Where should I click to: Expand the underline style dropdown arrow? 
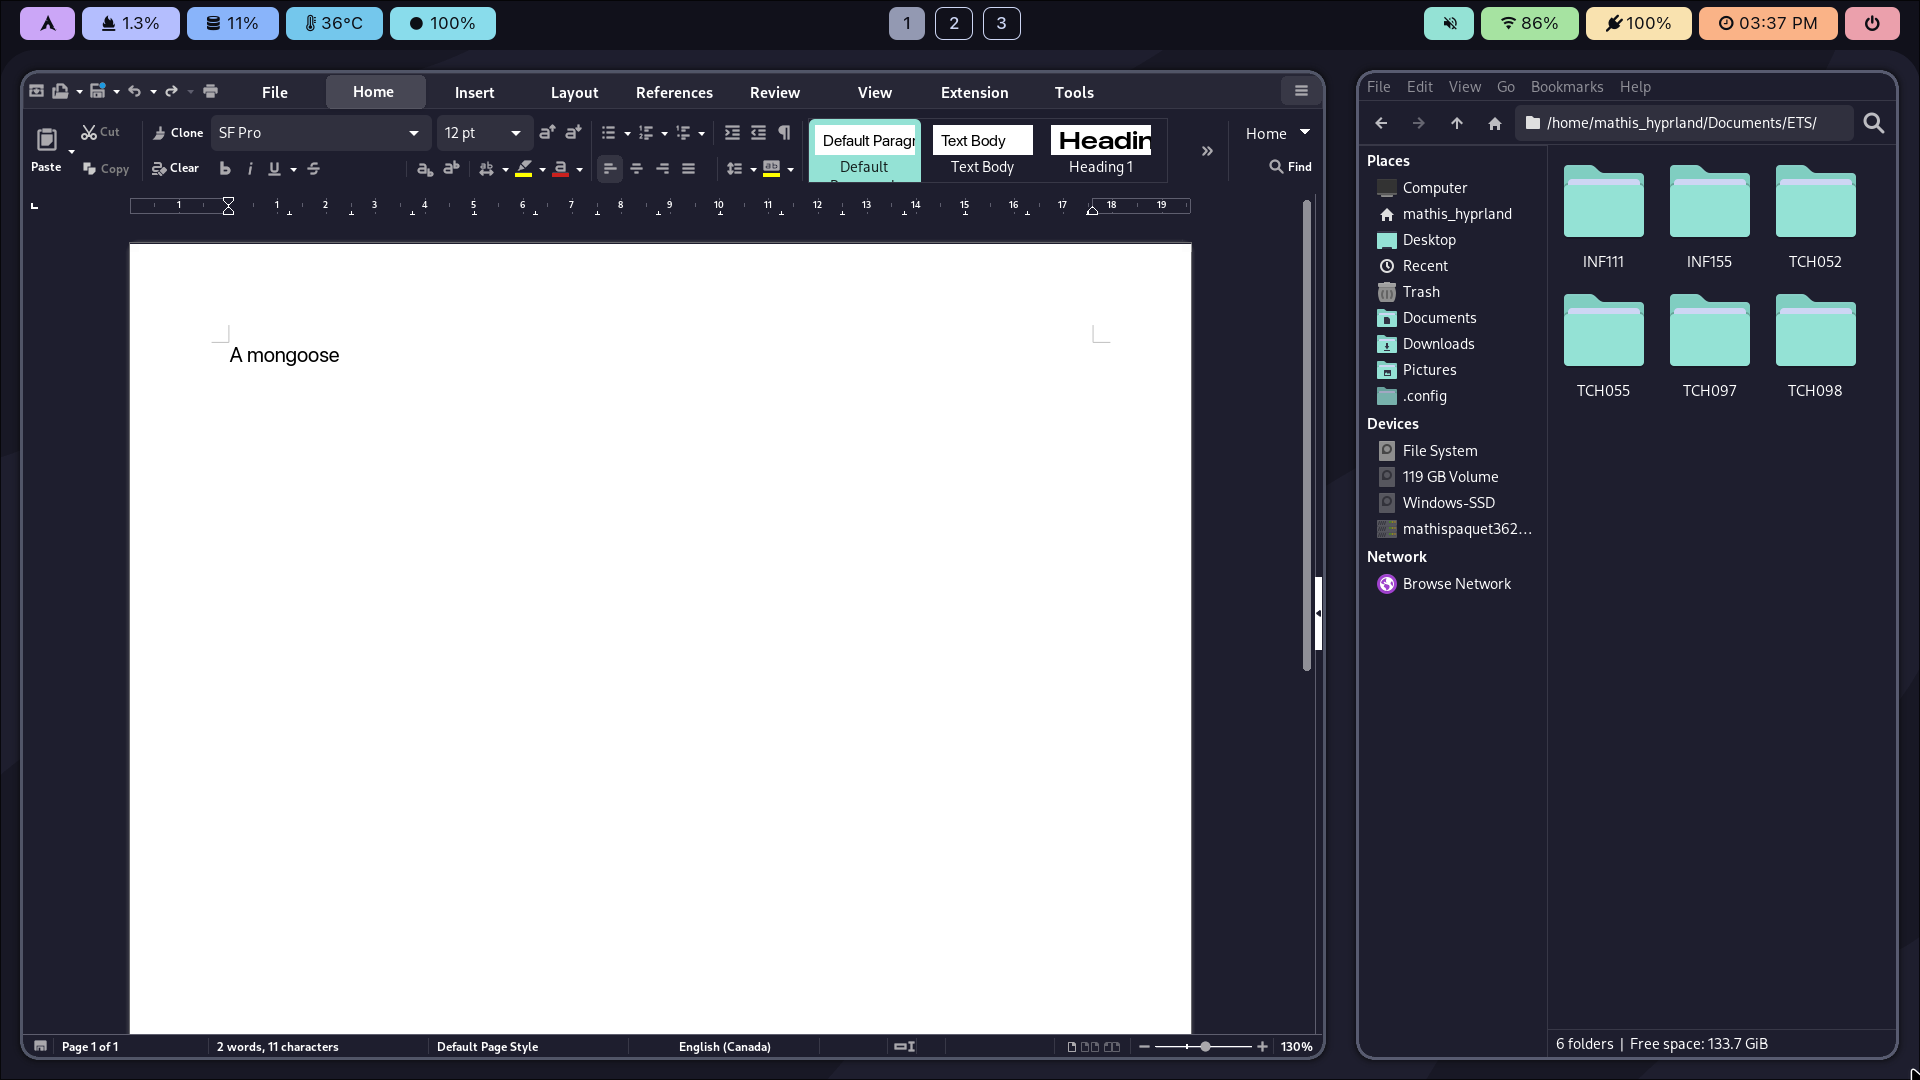tap(293, 170)
